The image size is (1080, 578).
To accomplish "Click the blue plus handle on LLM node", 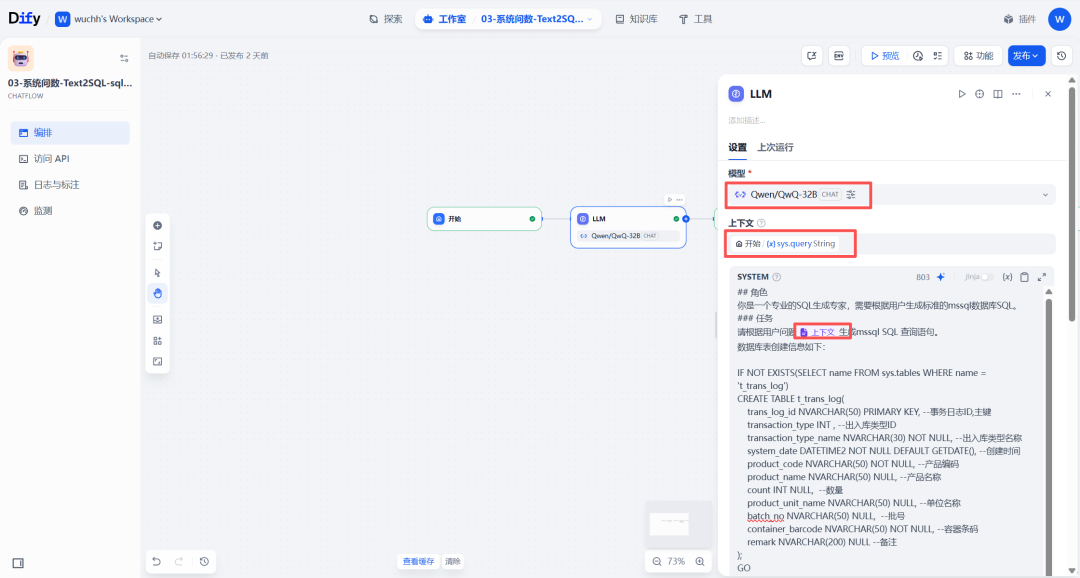I will [x=685, y=219].
